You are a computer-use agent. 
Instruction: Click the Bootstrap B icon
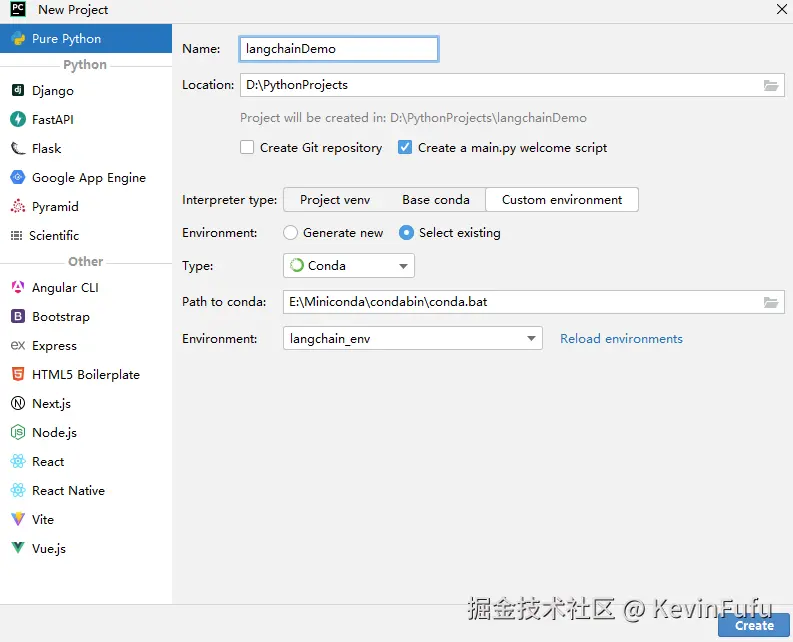click(x=18, y=316)
